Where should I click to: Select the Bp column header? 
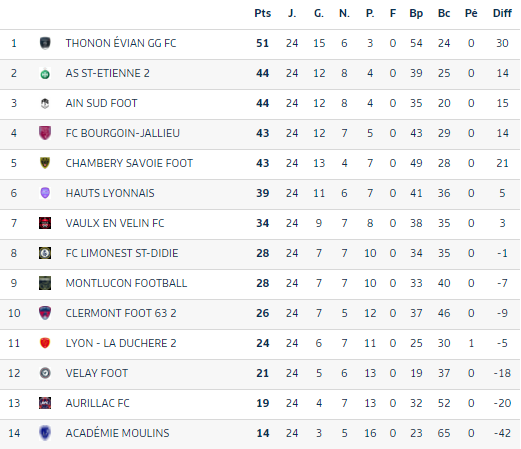point(416,14)
